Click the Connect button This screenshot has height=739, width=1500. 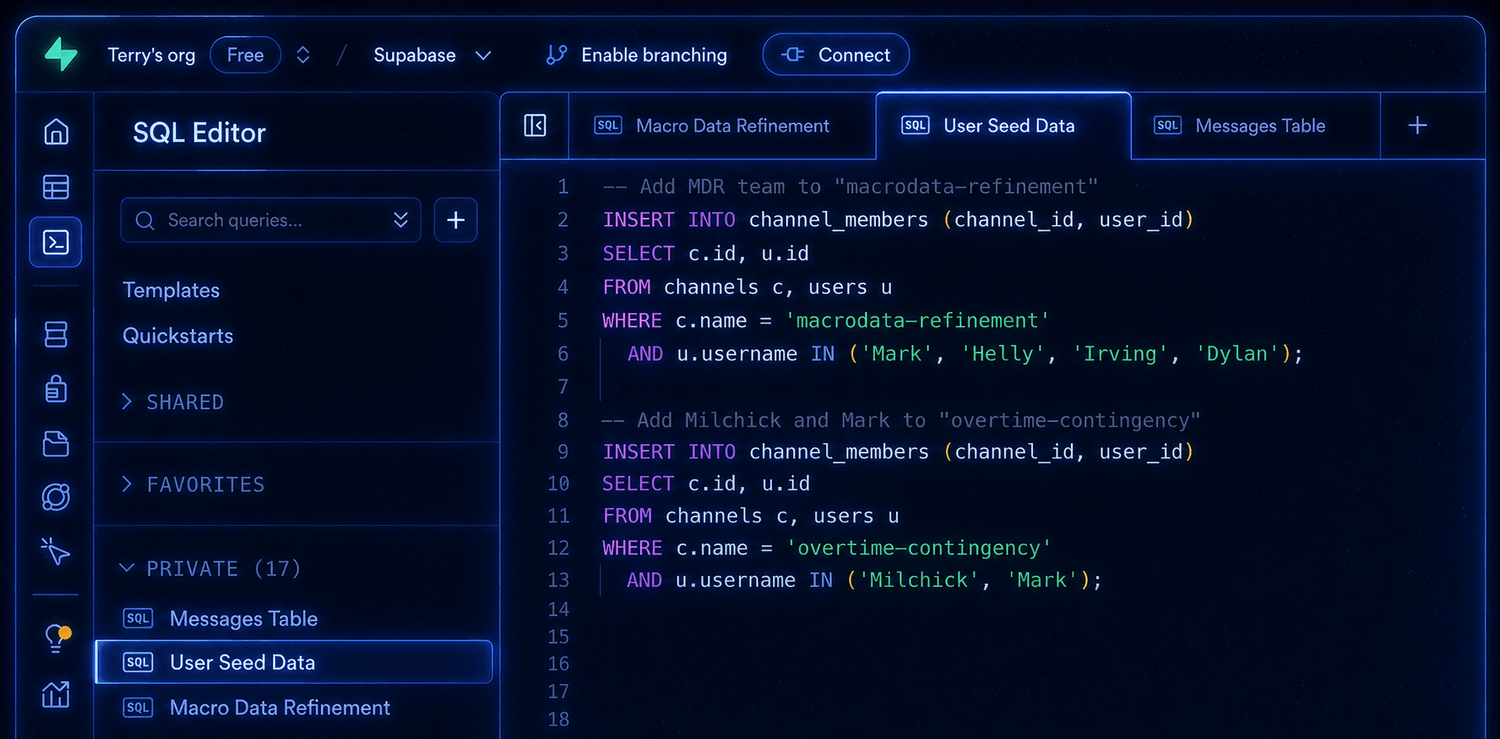pyautogui.click(x=836, y=55)
